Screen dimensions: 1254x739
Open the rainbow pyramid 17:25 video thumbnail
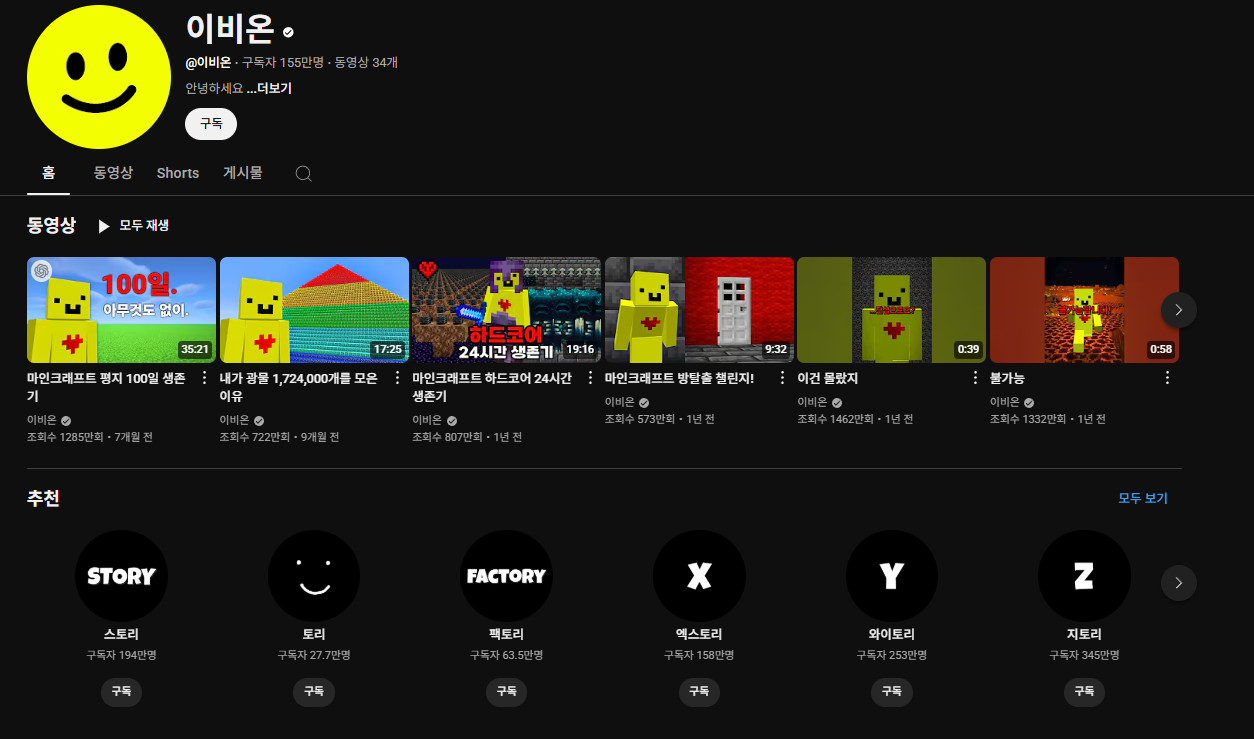(314, 310)
